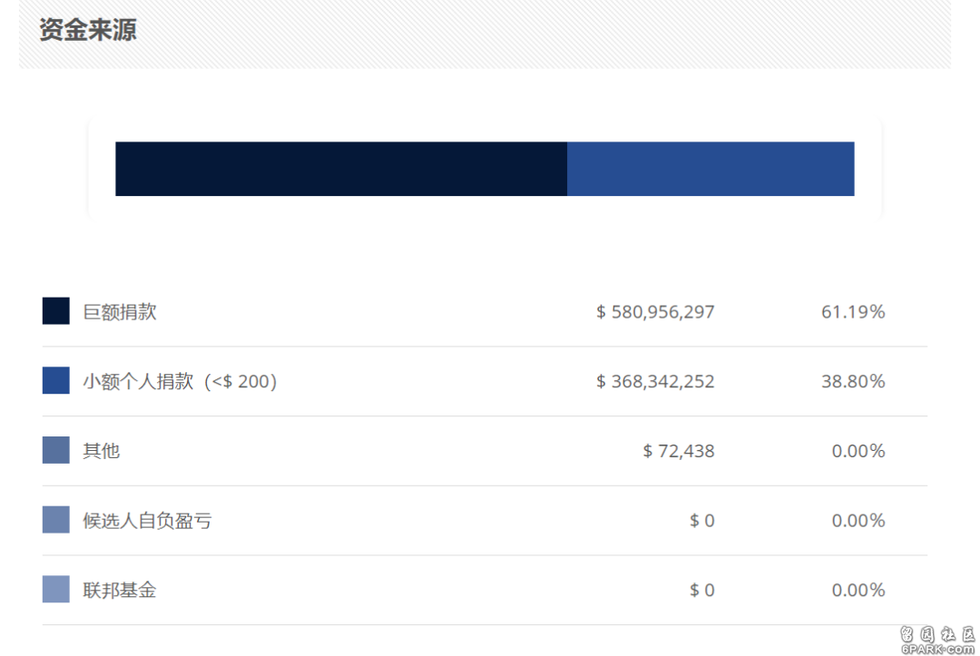Click the 0.00% value in 候选人自负盈亏 row
Screen dimensions: 980x656
(858, 520)
